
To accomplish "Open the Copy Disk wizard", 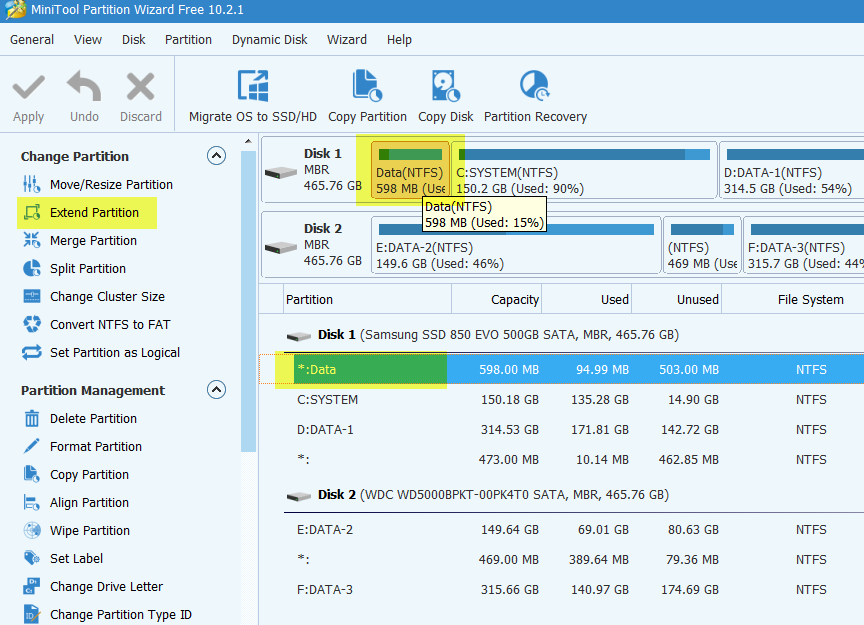I will [445, 96].
